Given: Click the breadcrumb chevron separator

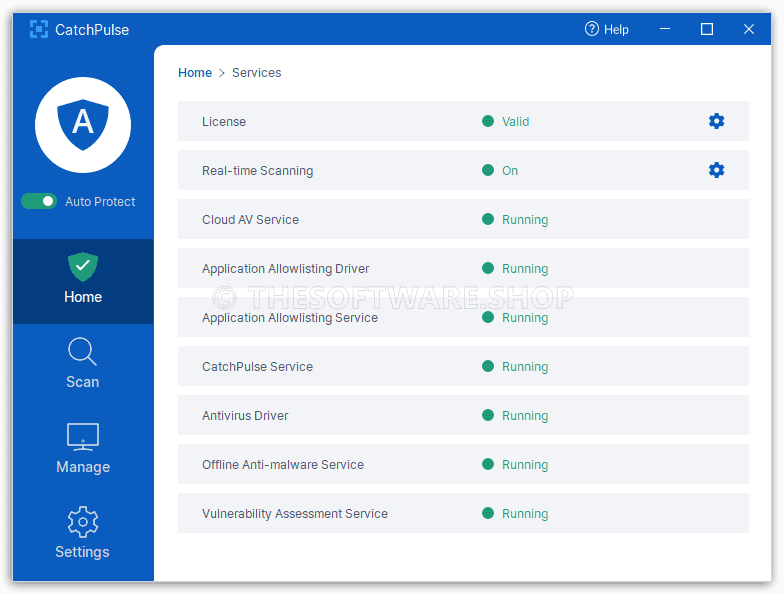Looking at the screenshot, I should click(x=222, y=73).
